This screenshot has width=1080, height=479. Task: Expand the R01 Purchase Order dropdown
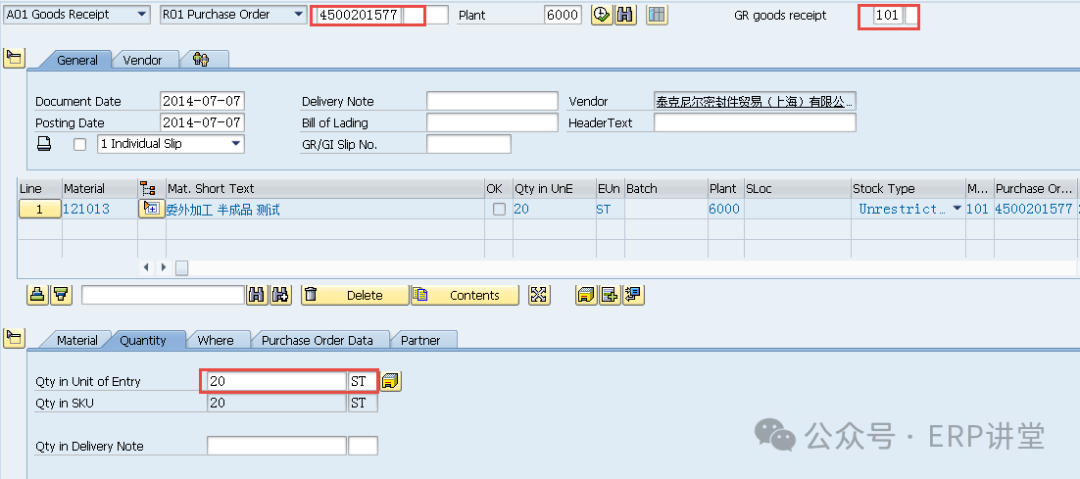[298, 15]
